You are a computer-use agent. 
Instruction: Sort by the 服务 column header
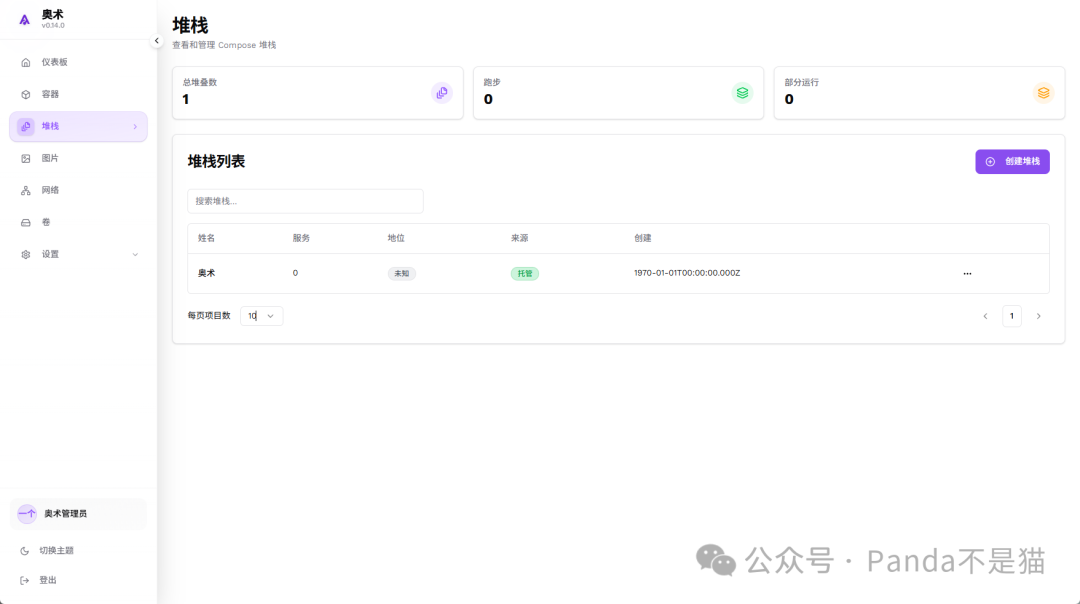[x=301, y=238]
